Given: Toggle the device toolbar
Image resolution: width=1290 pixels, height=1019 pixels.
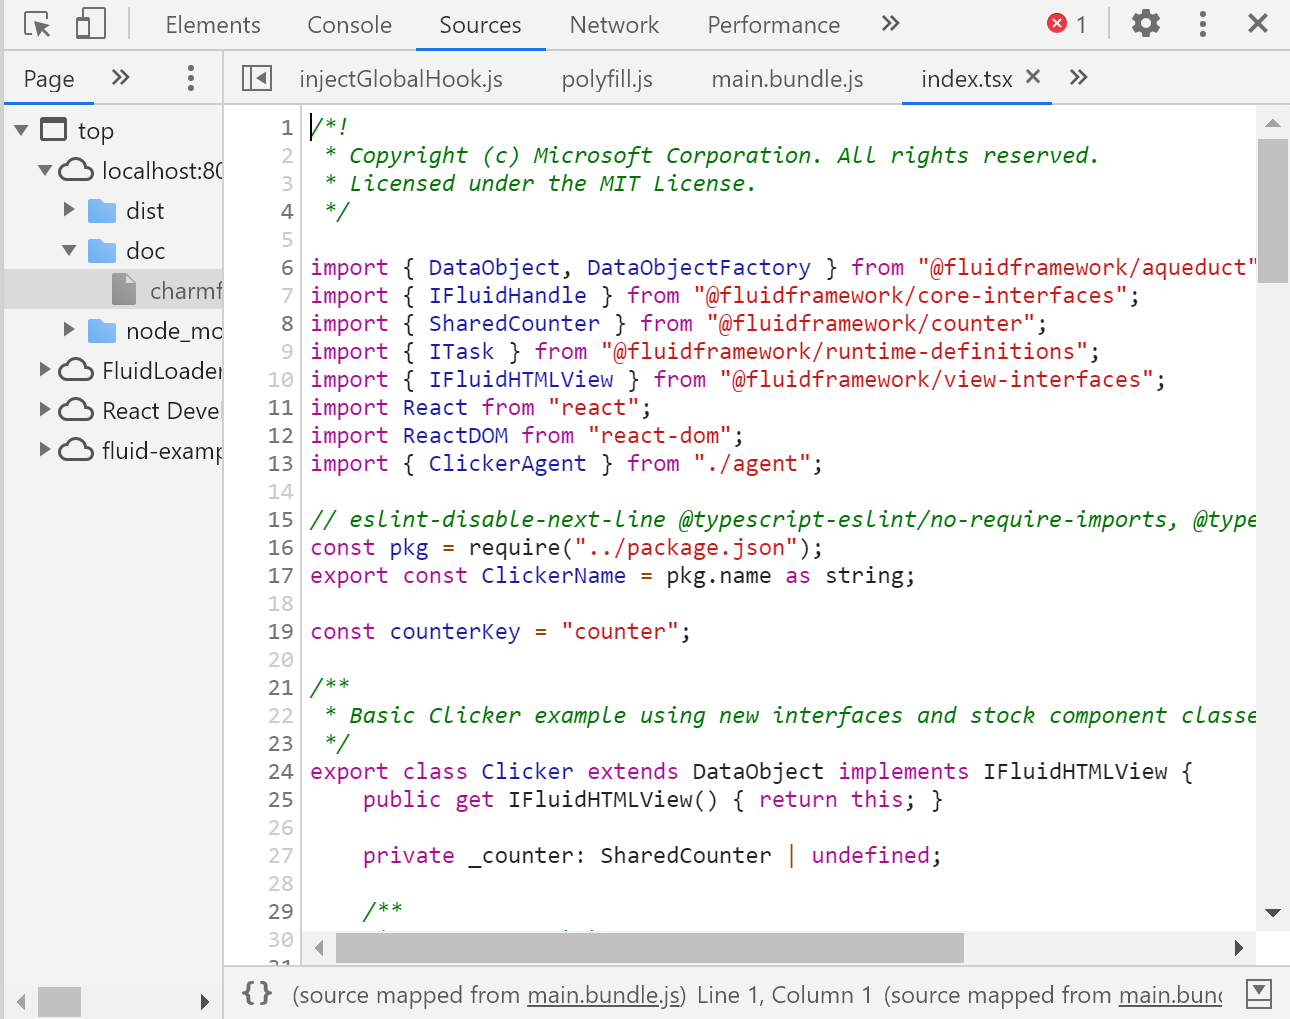Looking at the screenshot, I should [x=90, y=23].
